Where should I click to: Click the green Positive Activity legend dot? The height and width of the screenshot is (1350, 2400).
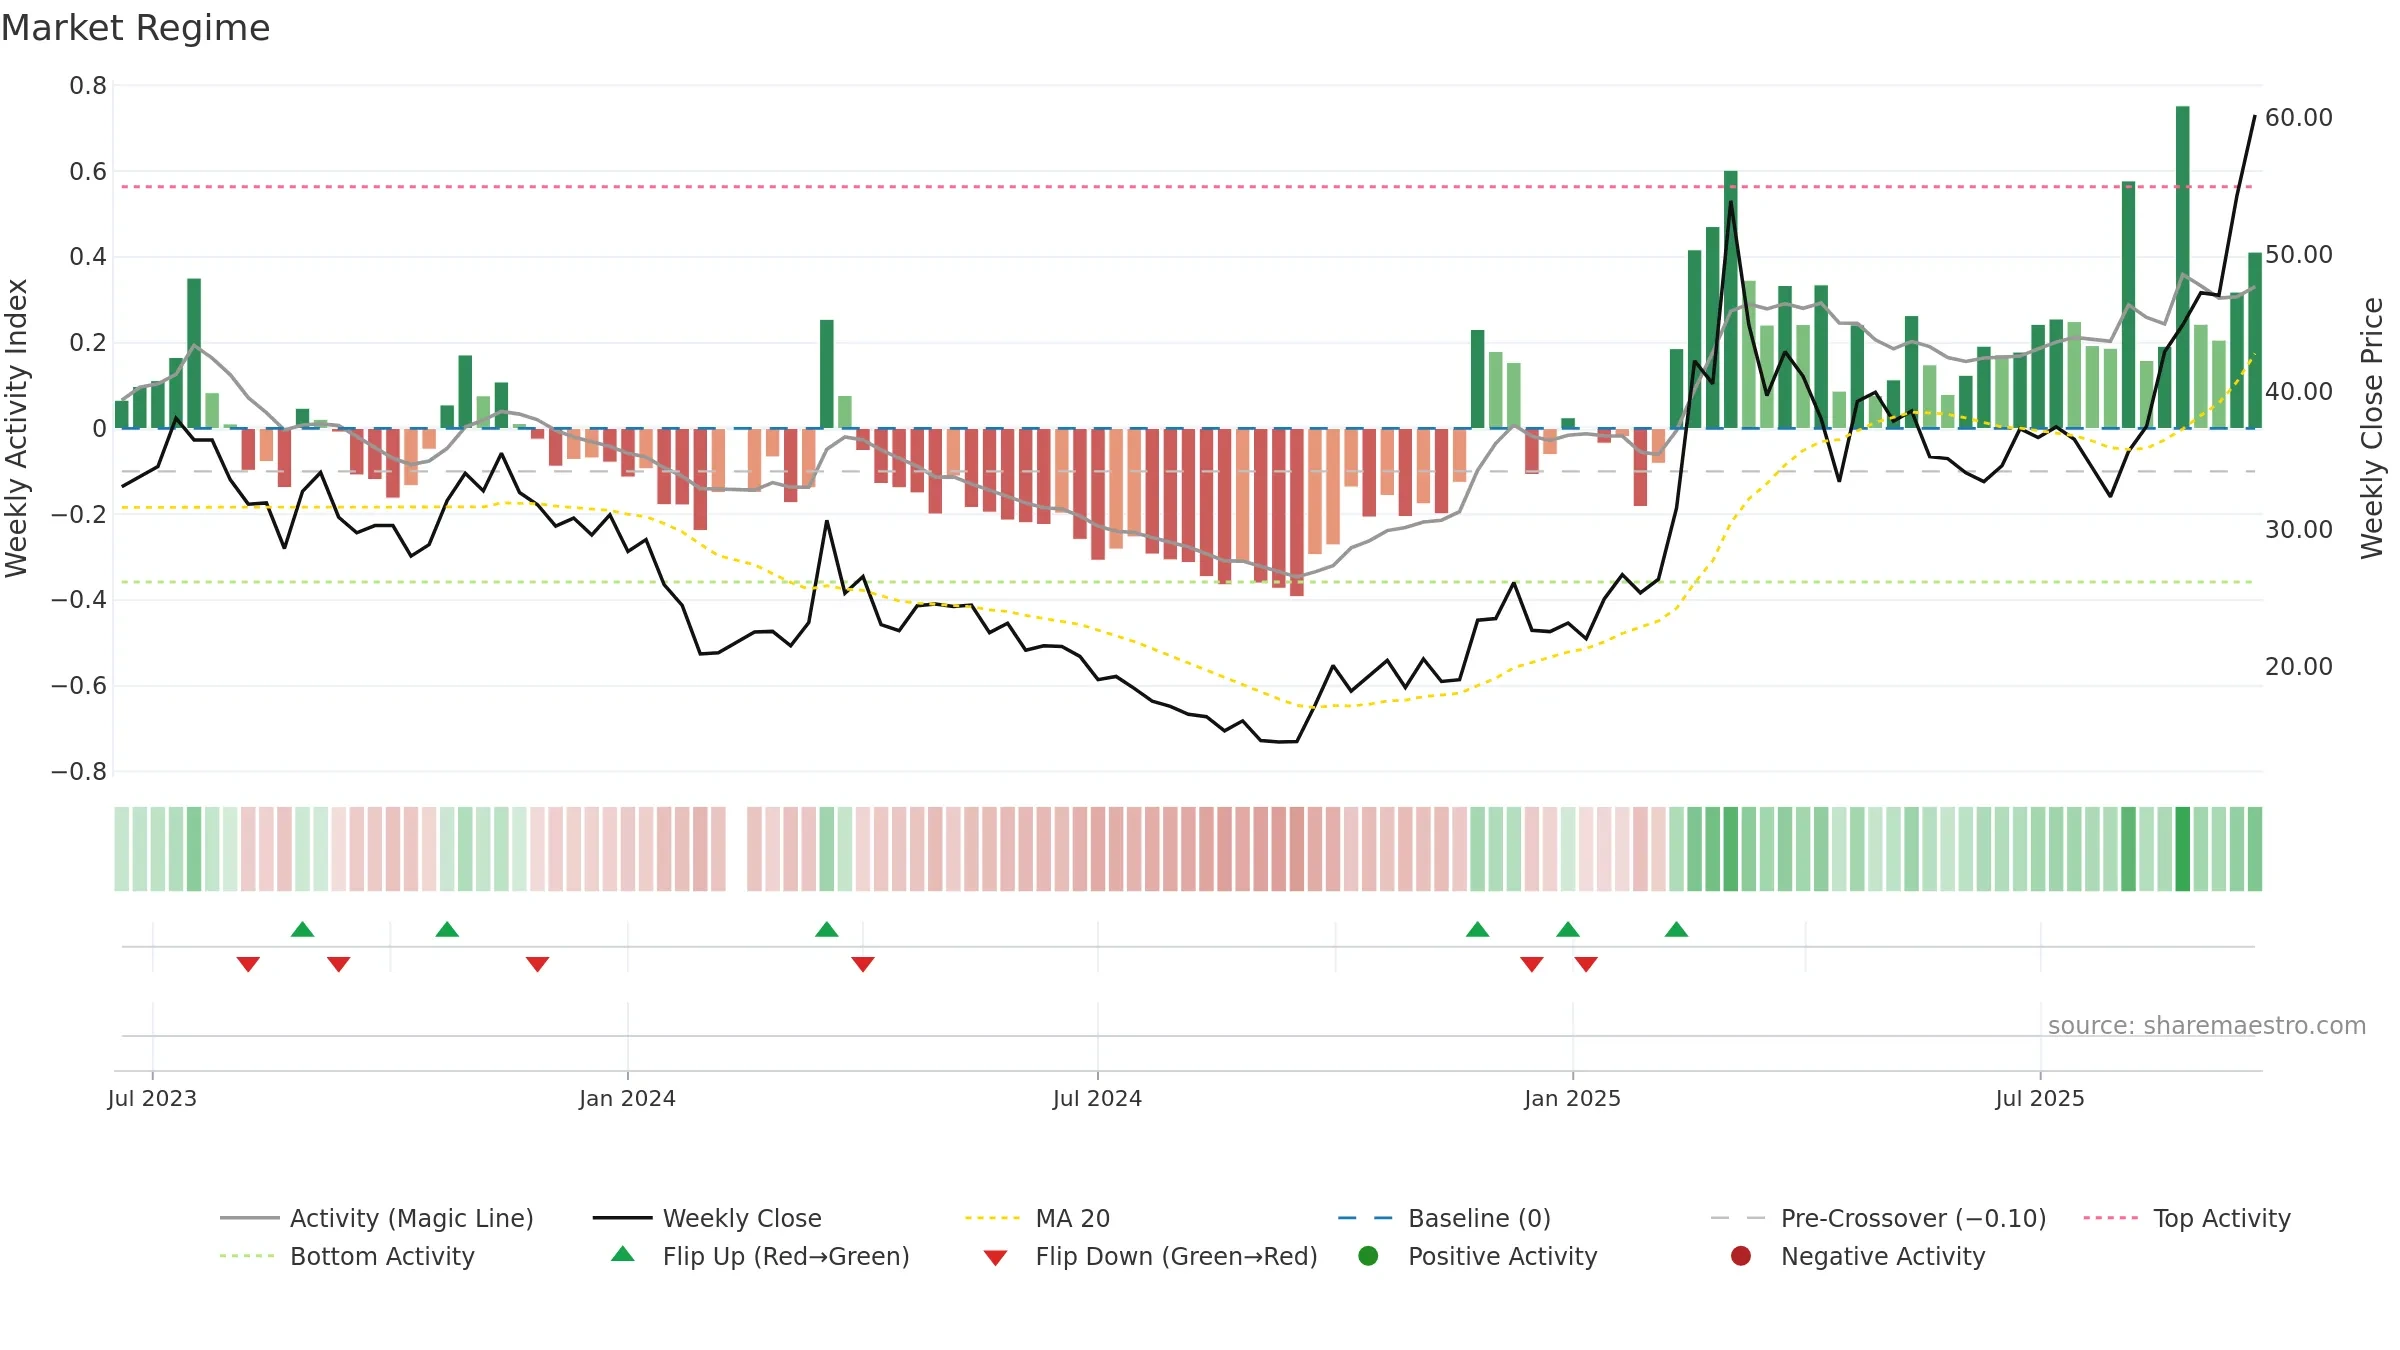click(x=1368, y=1256)
